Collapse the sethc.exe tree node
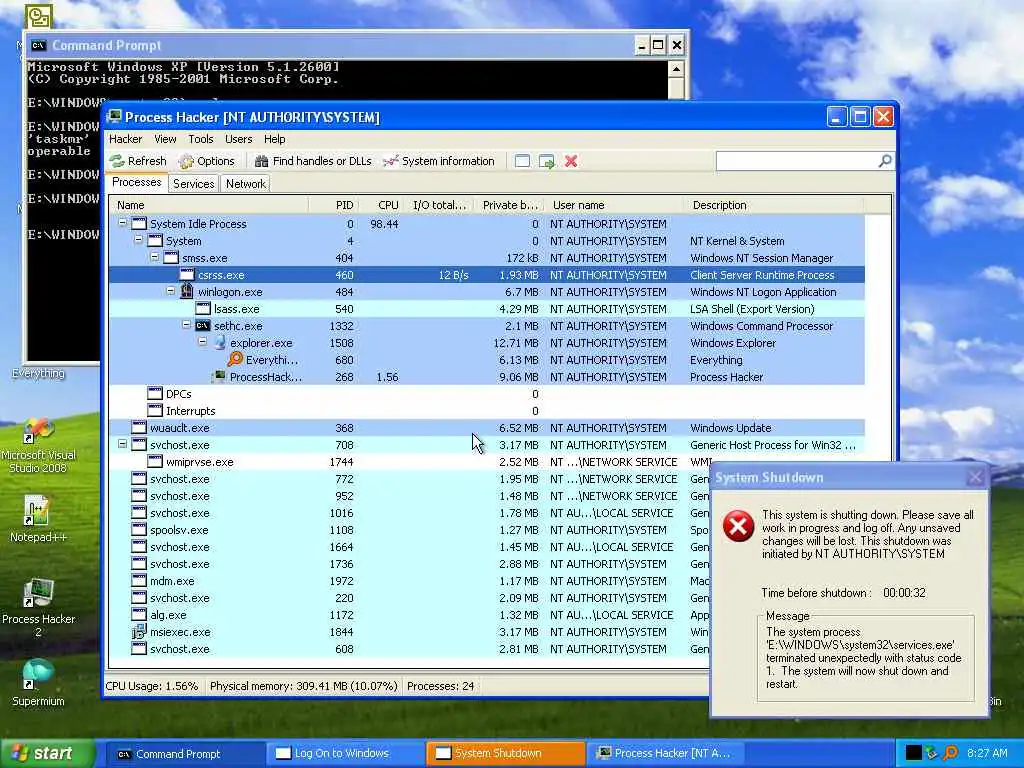The image size is (1024, 768). pos(186,325)
